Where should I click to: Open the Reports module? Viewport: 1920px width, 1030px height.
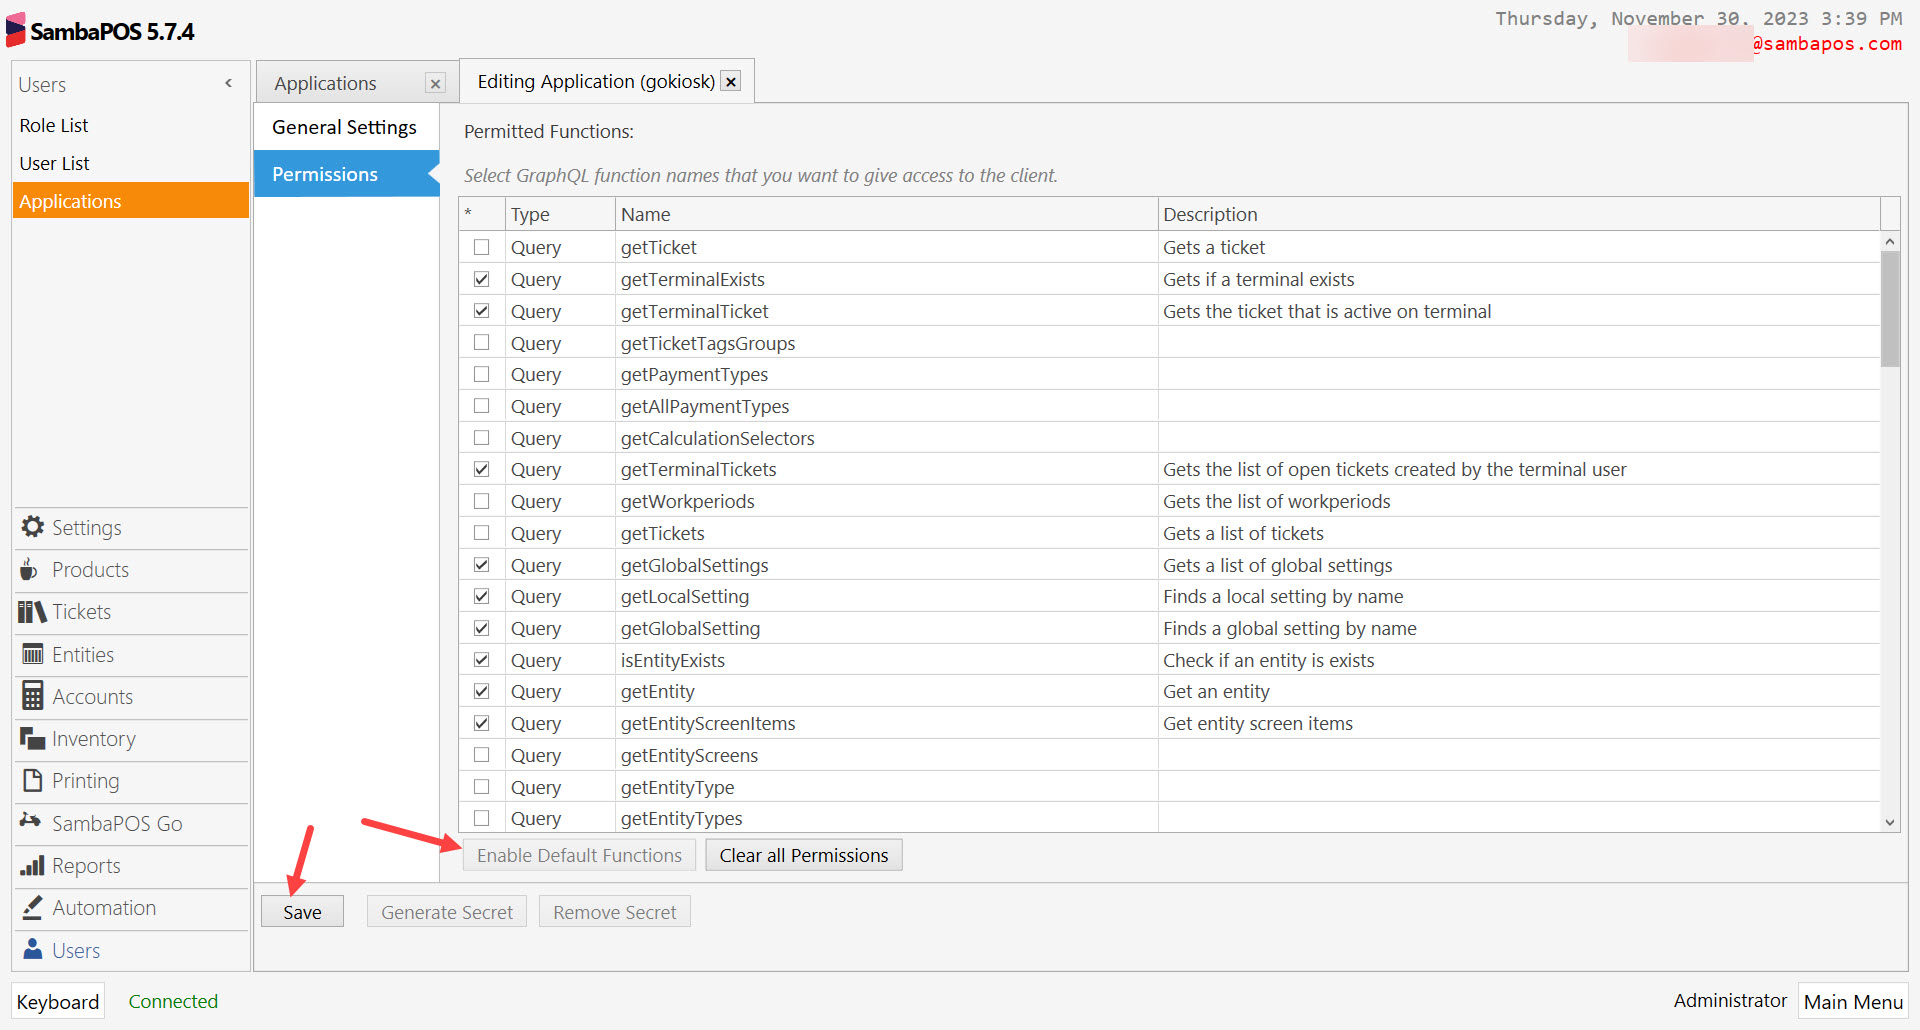tap(85, 865)
